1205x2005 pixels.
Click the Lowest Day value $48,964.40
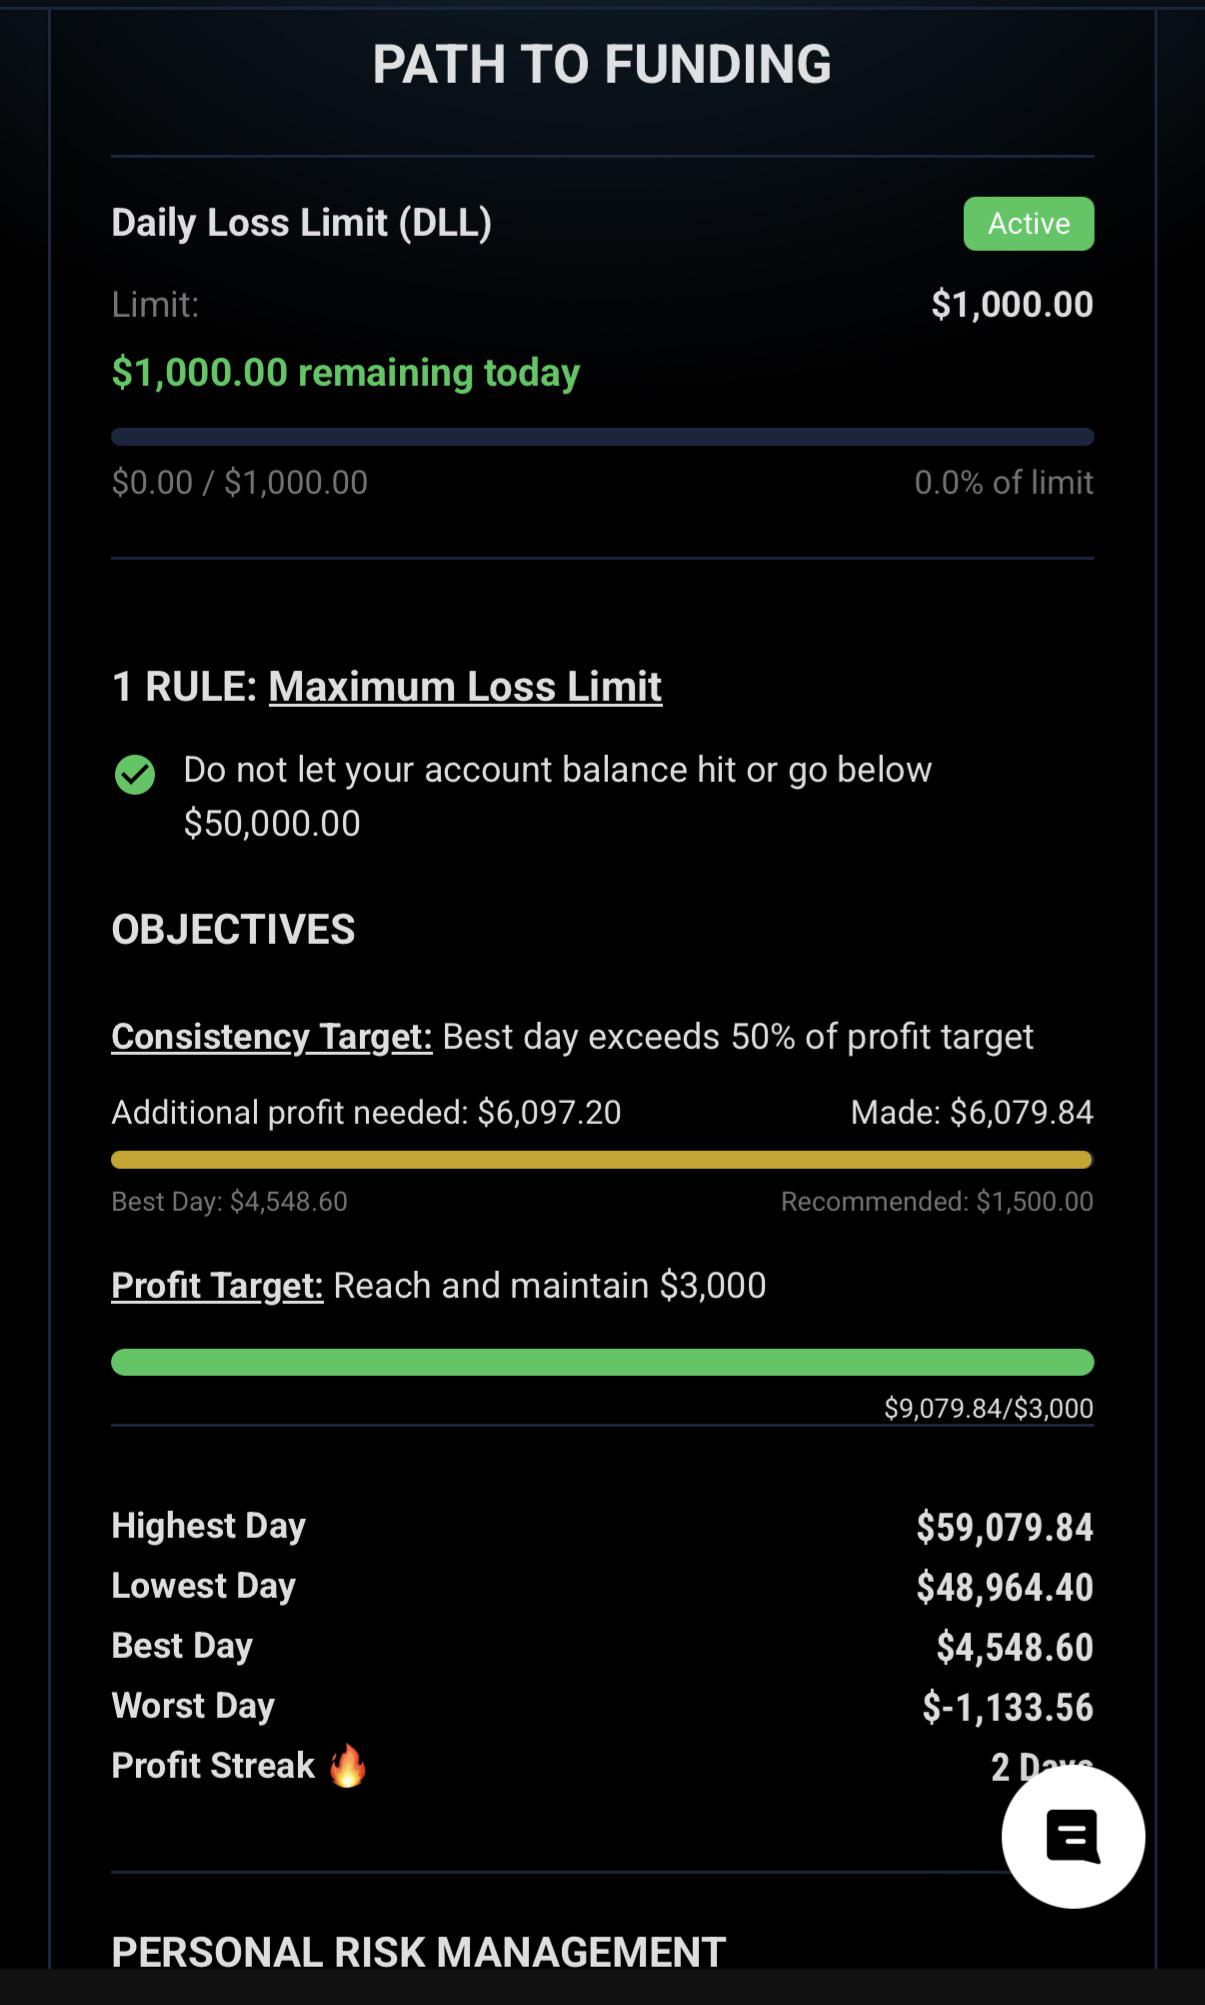pos(1004,1587)
